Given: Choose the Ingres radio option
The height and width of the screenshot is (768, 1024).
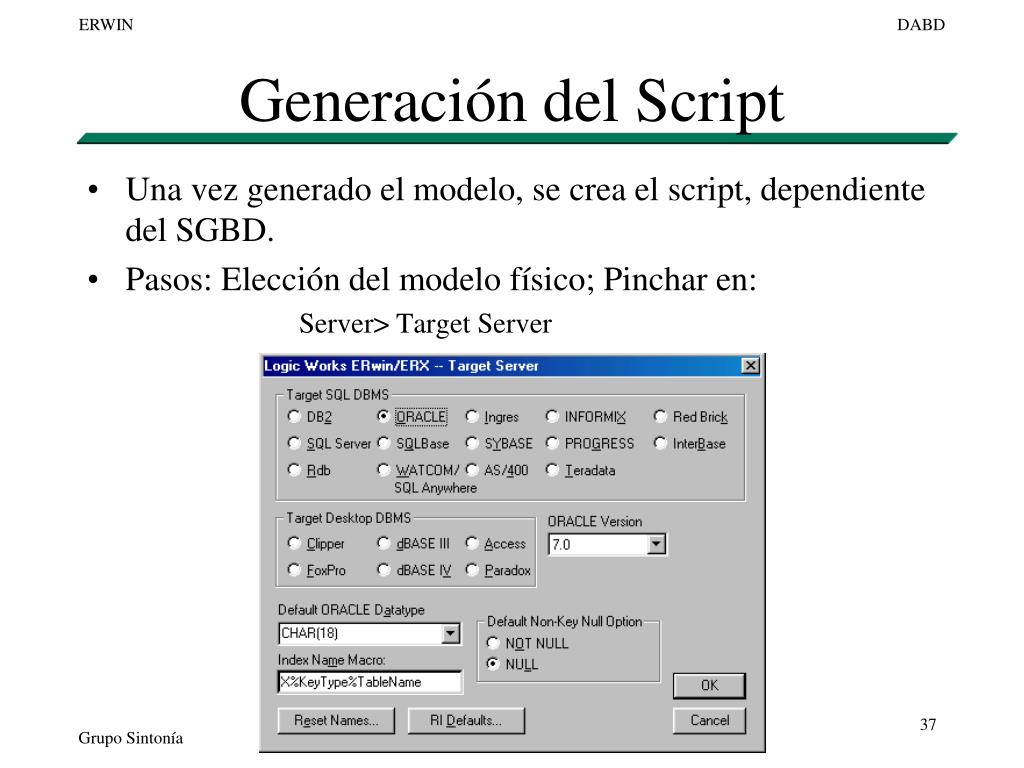Looking at the screenshot, I should pos(472,417).
